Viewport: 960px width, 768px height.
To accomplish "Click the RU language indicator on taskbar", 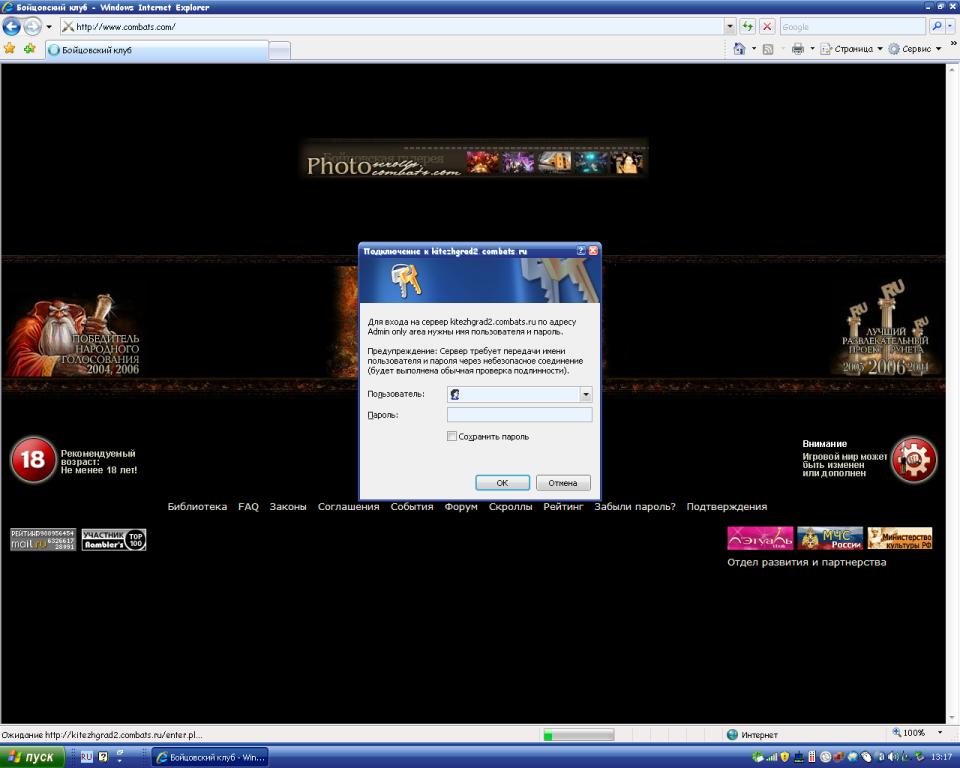I will tap(86, 757).
